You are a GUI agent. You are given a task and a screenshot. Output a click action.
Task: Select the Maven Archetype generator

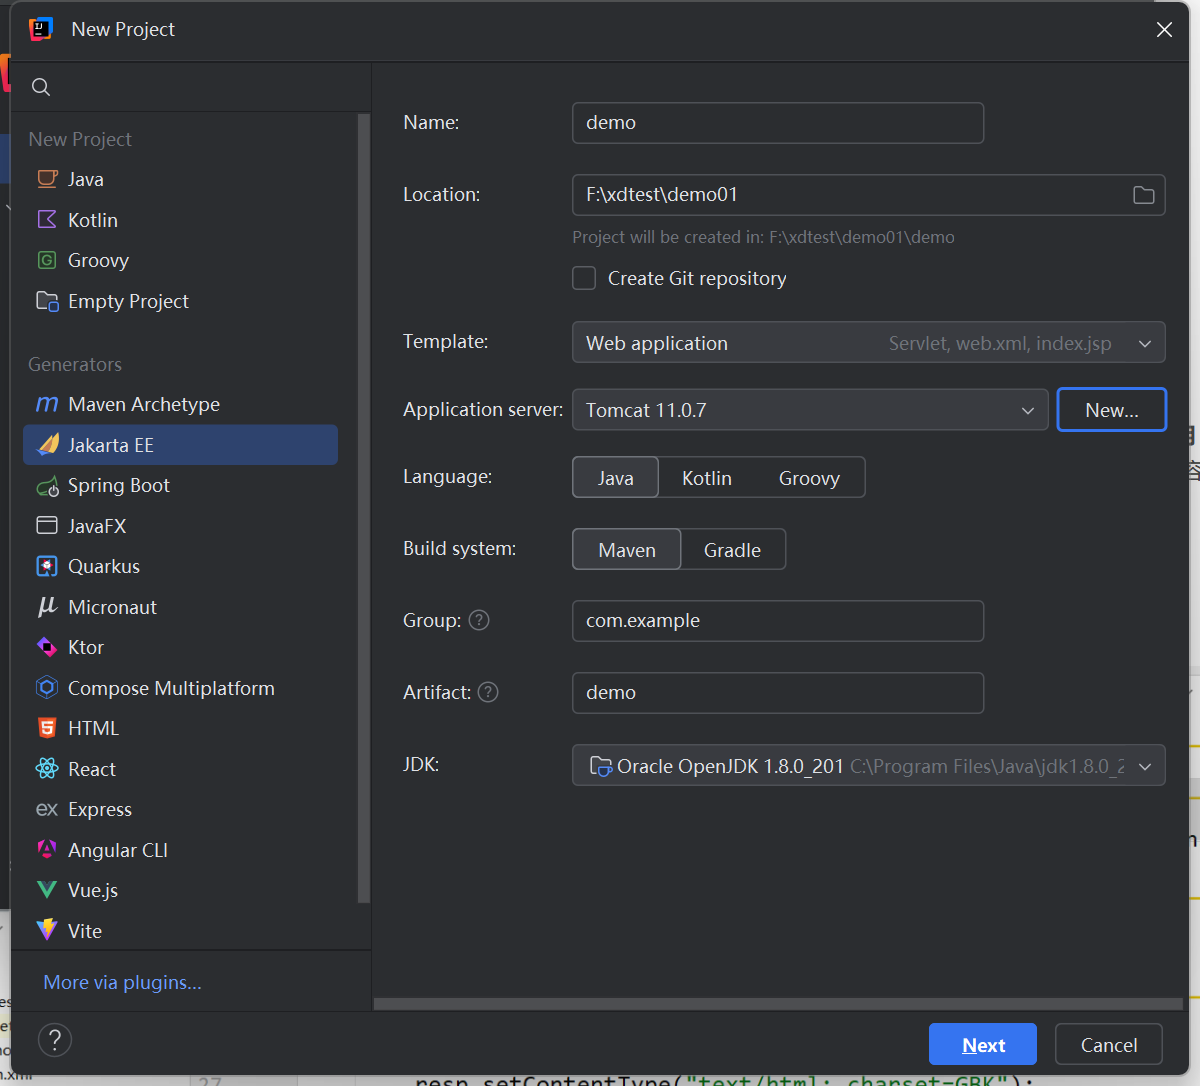180,404
